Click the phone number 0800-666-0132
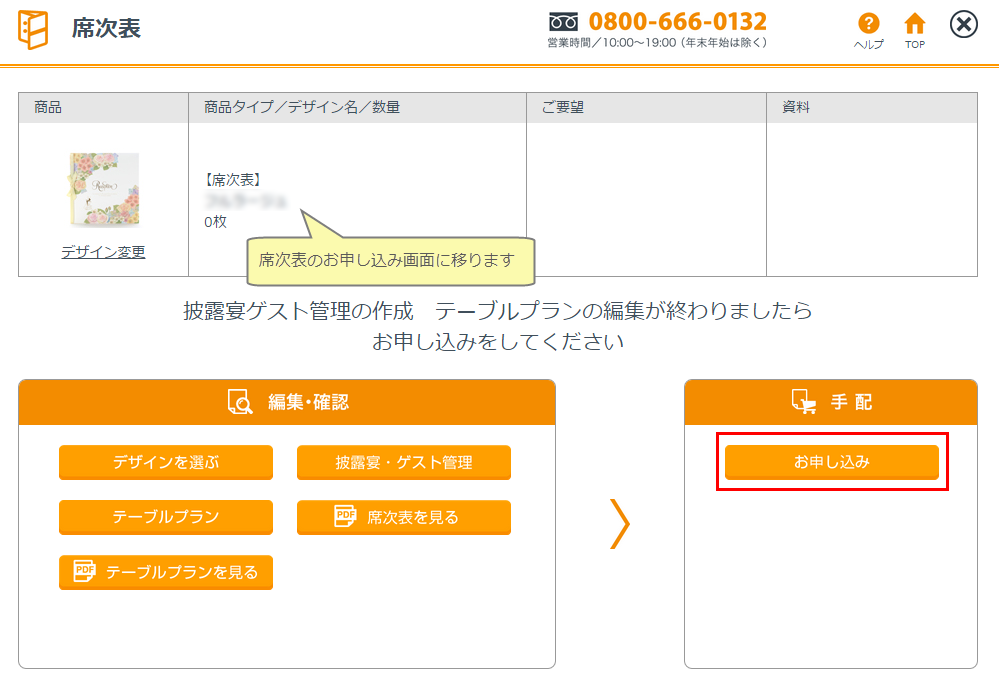 677,21
